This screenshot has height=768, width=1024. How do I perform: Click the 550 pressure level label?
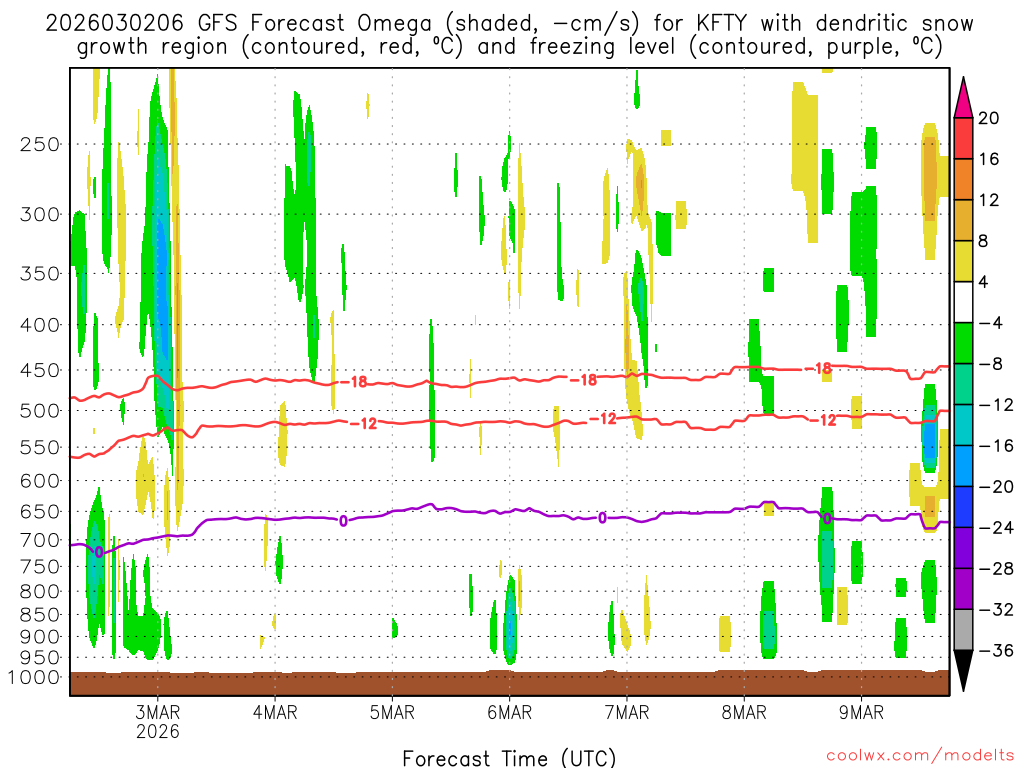(40, 447)
